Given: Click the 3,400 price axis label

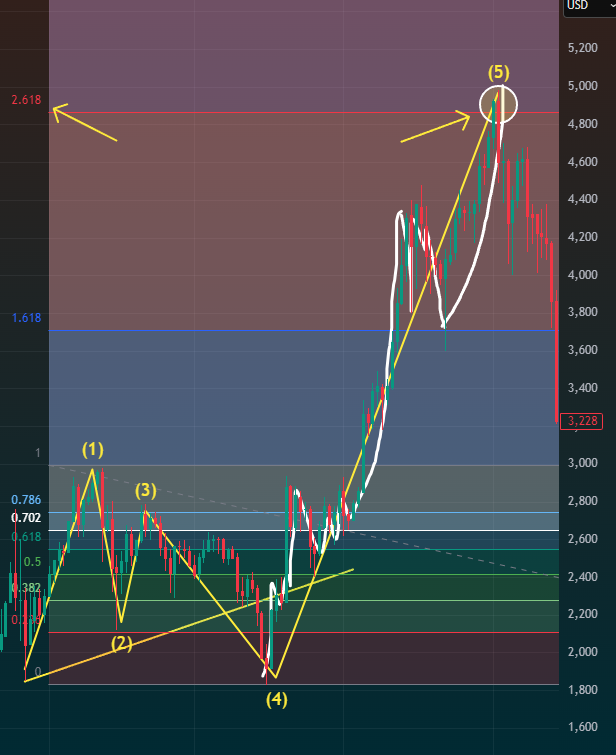Looking at the screenshot, I should 583,388.
